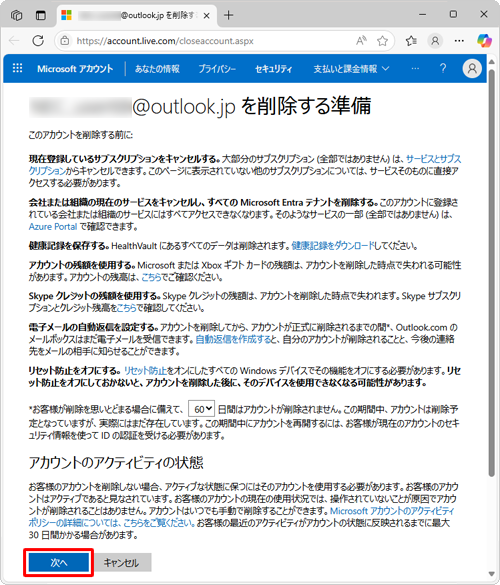Click 健康記録をダウンロード link
This screenshot has height=585, width=500.
click(x=332, y=245)
